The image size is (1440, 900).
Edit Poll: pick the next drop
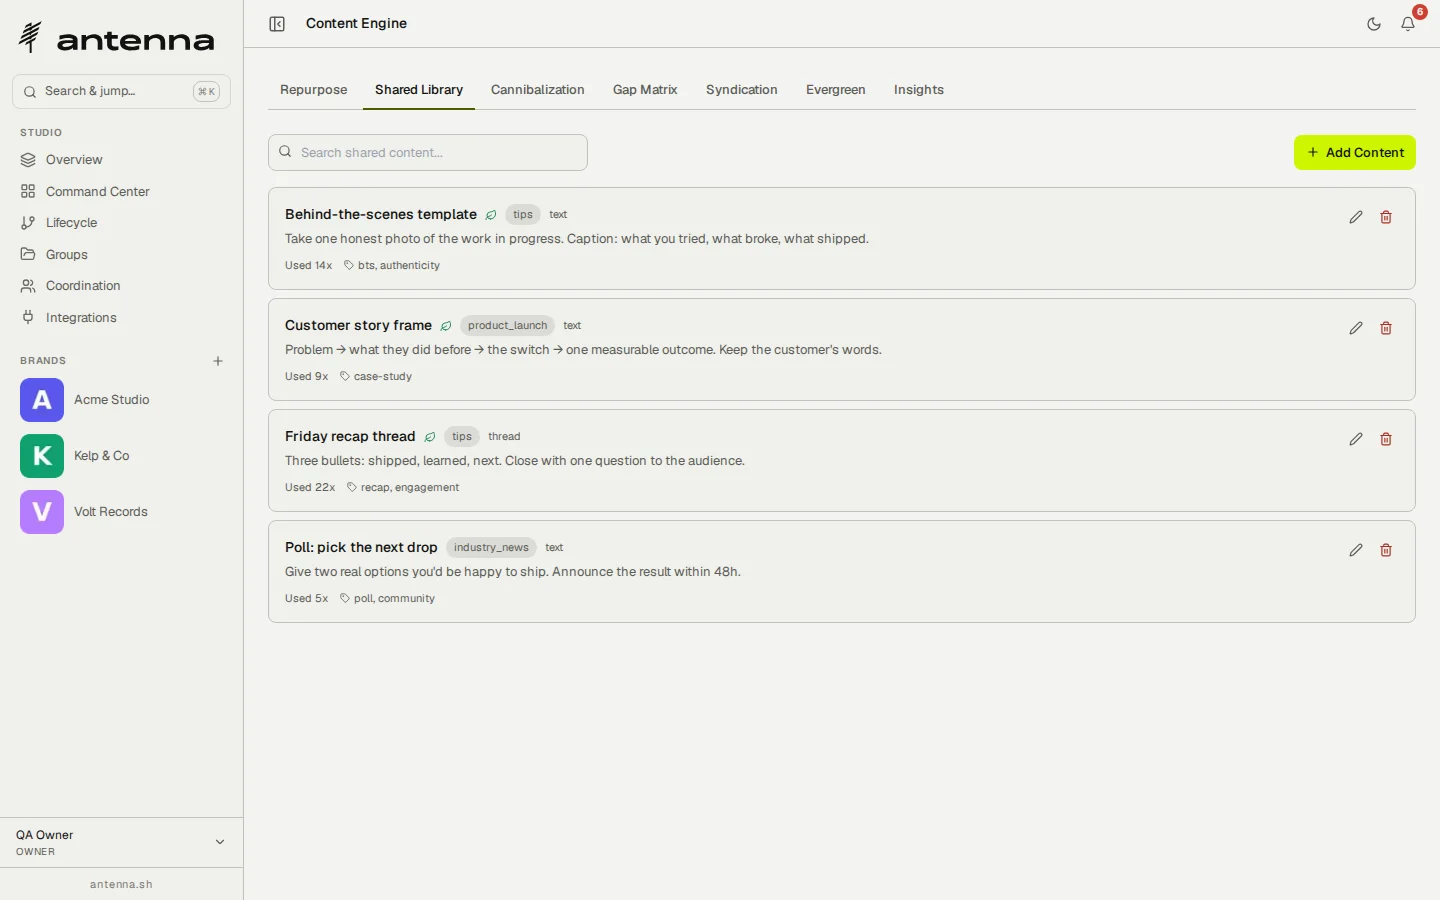pos(1356,550)
